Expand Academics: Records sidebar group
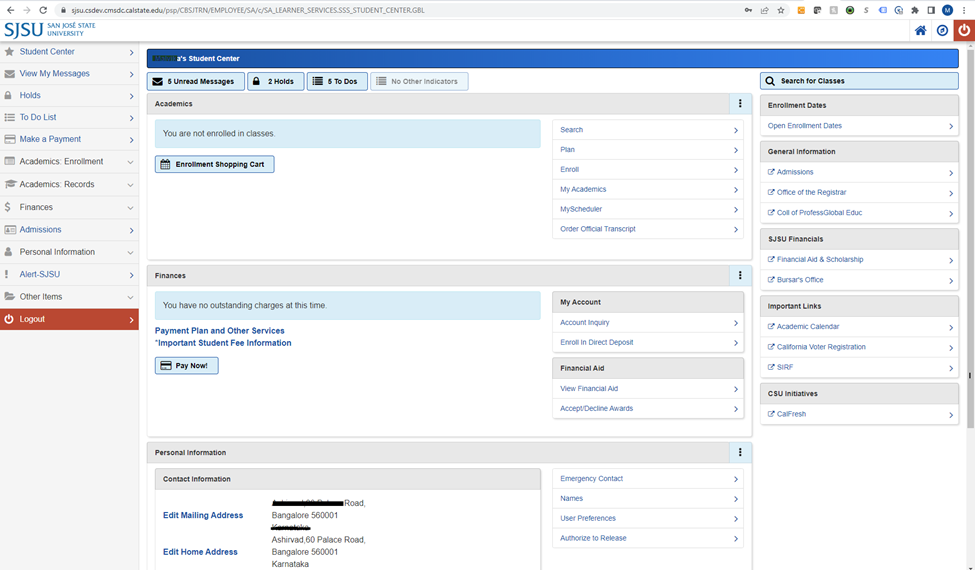Image resolution: width=975 pixels, height=570 pixels. [69, 184]
